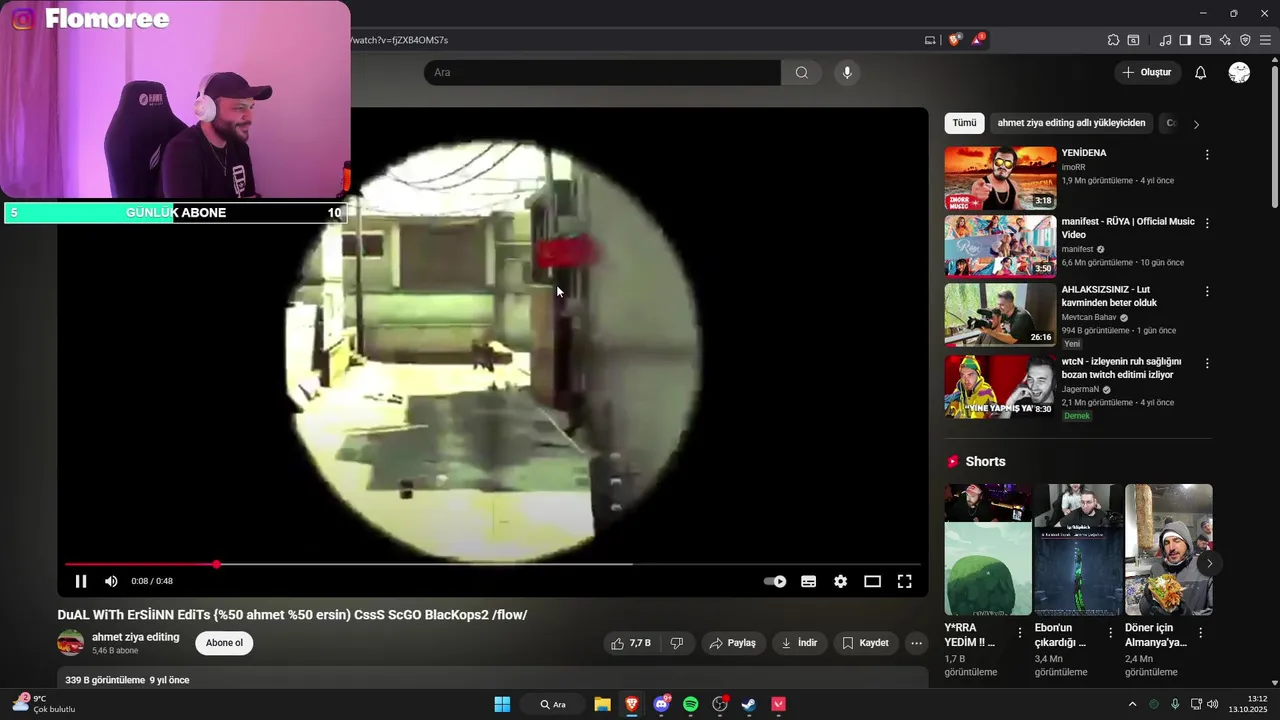
Task: Open the YENİDENA video thumbnail
Action: click(1000, 178)
